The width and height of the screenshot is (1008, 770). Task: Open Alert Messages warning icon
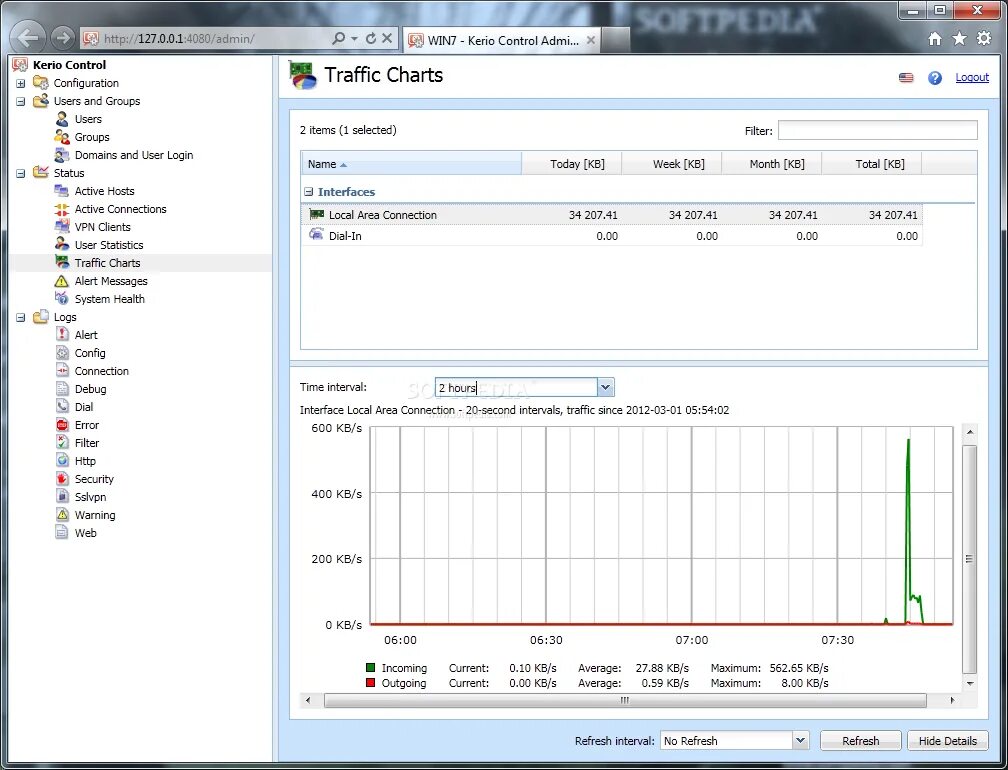(x=62, y=281)
